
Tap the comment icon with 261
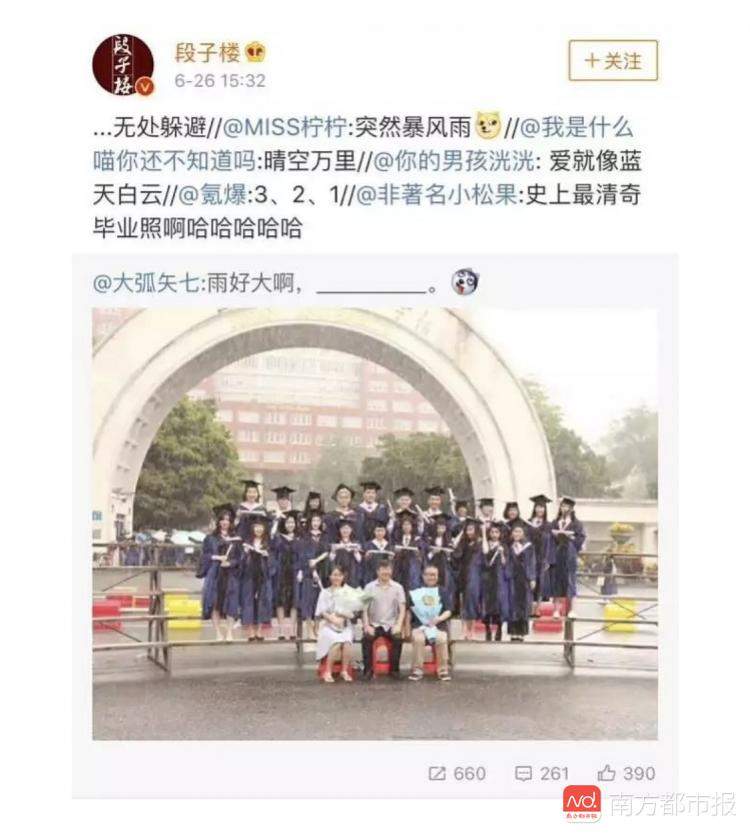click(x=542, y=773)
